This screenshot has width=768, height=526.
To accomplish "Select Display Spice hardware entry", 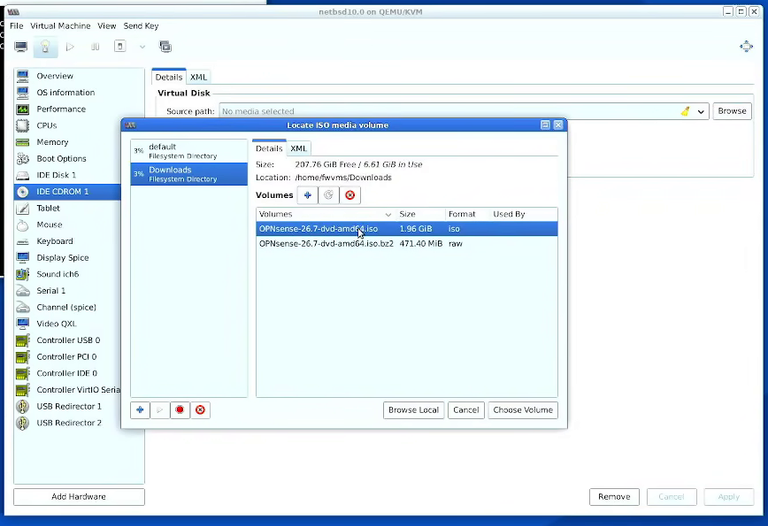I will pyautogui.click(x=68, y=258).
